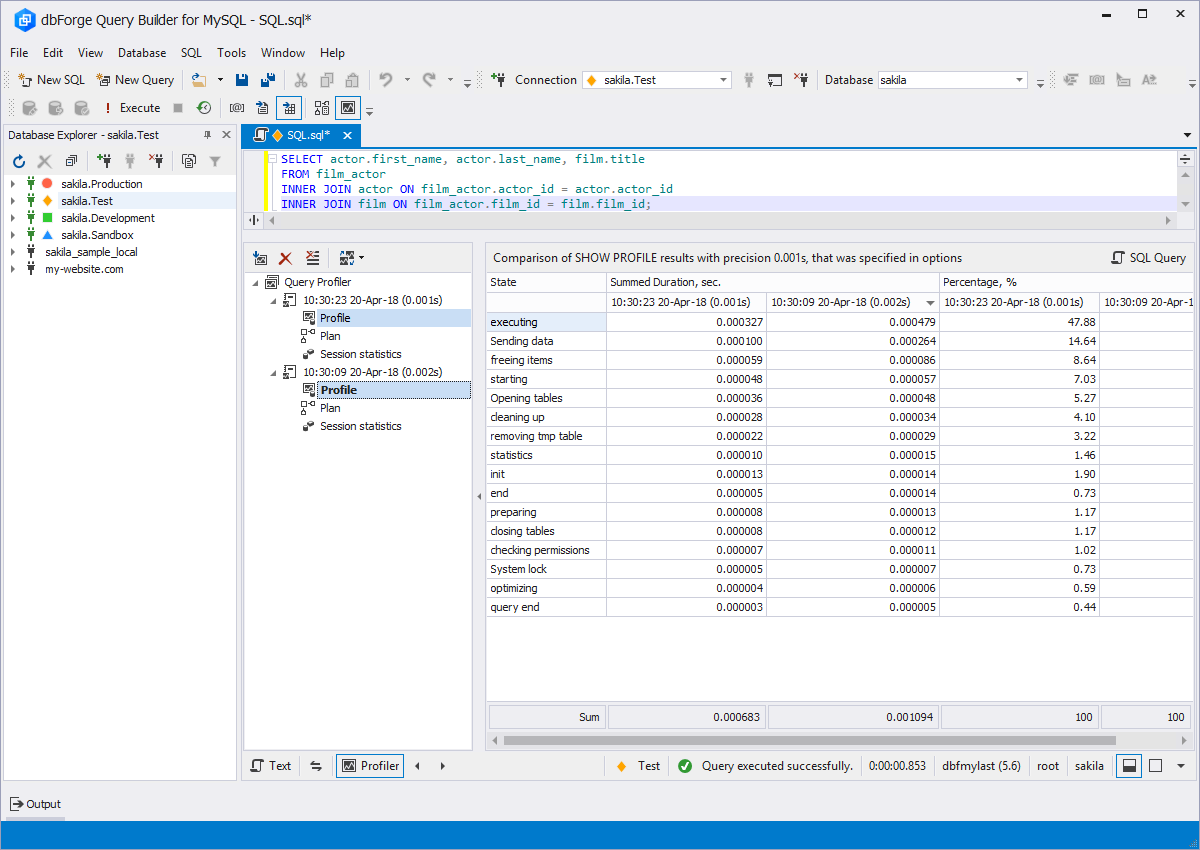This screenshot has height=850, width=1200.
Task: Click the New SQL button
Action: pyautogui.click(x=51, y=80)
